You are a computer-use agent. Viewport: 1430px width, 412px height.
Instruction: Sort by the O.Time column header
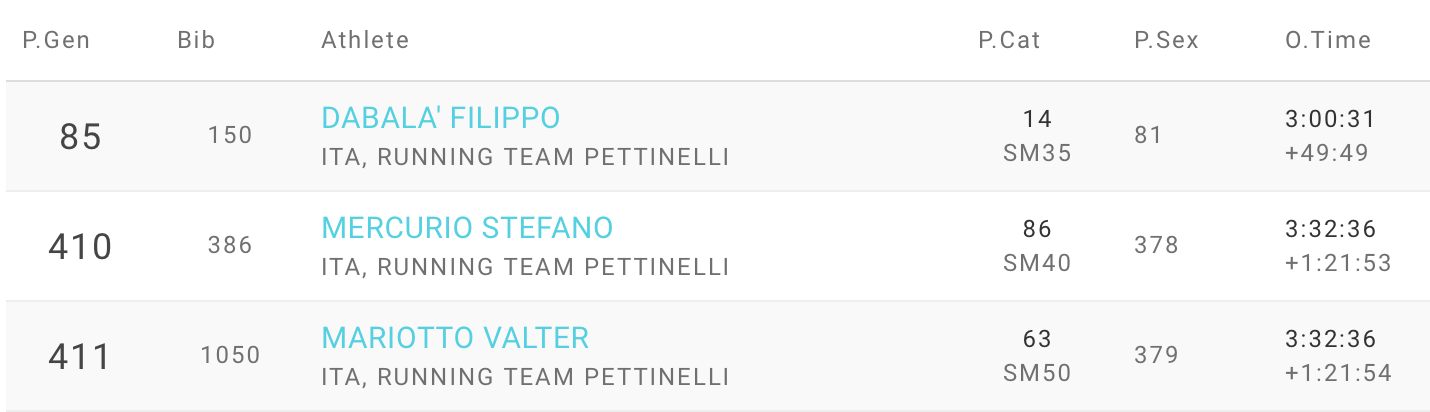click(x=1328, y=41)
